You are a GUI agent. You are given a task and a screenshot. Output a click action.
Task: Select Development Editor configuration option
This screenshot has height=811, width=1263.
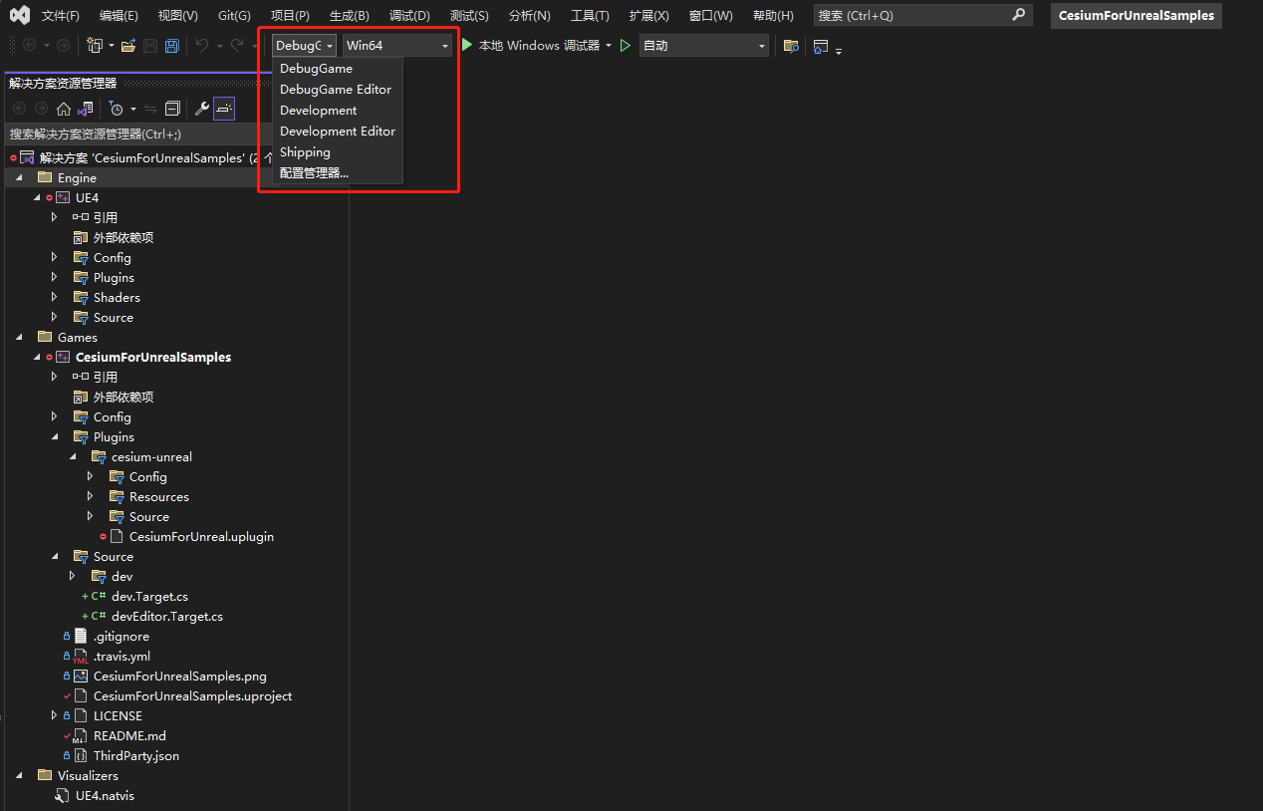click(x=337, y=131)
